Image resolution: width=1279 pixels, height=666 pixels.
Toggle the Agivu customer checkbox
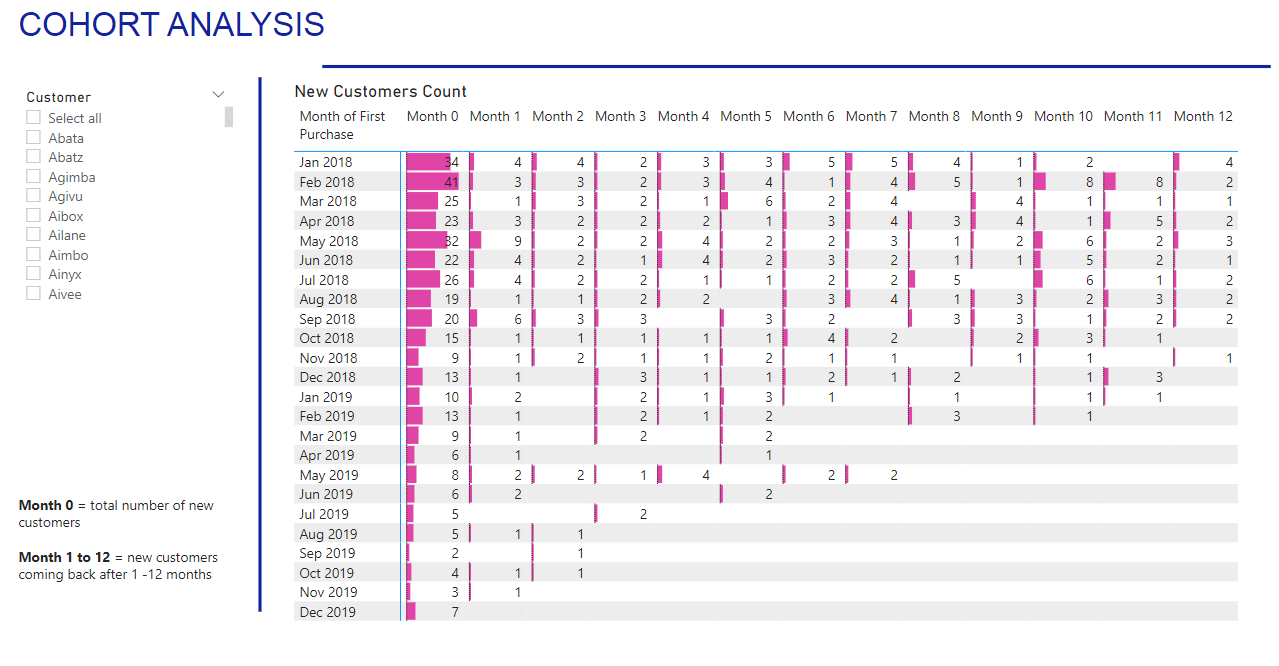click(x=34, y=196)
